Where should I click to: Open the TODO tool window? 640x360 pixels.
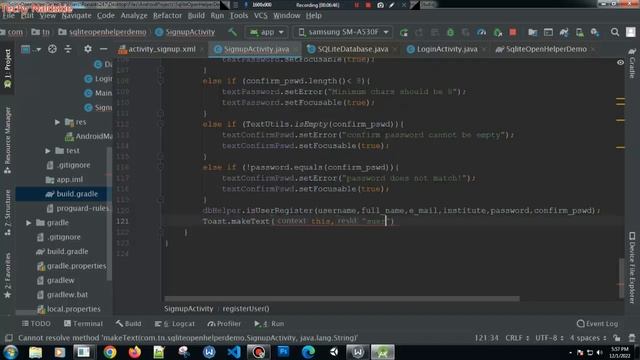click(x=36, y=323)
